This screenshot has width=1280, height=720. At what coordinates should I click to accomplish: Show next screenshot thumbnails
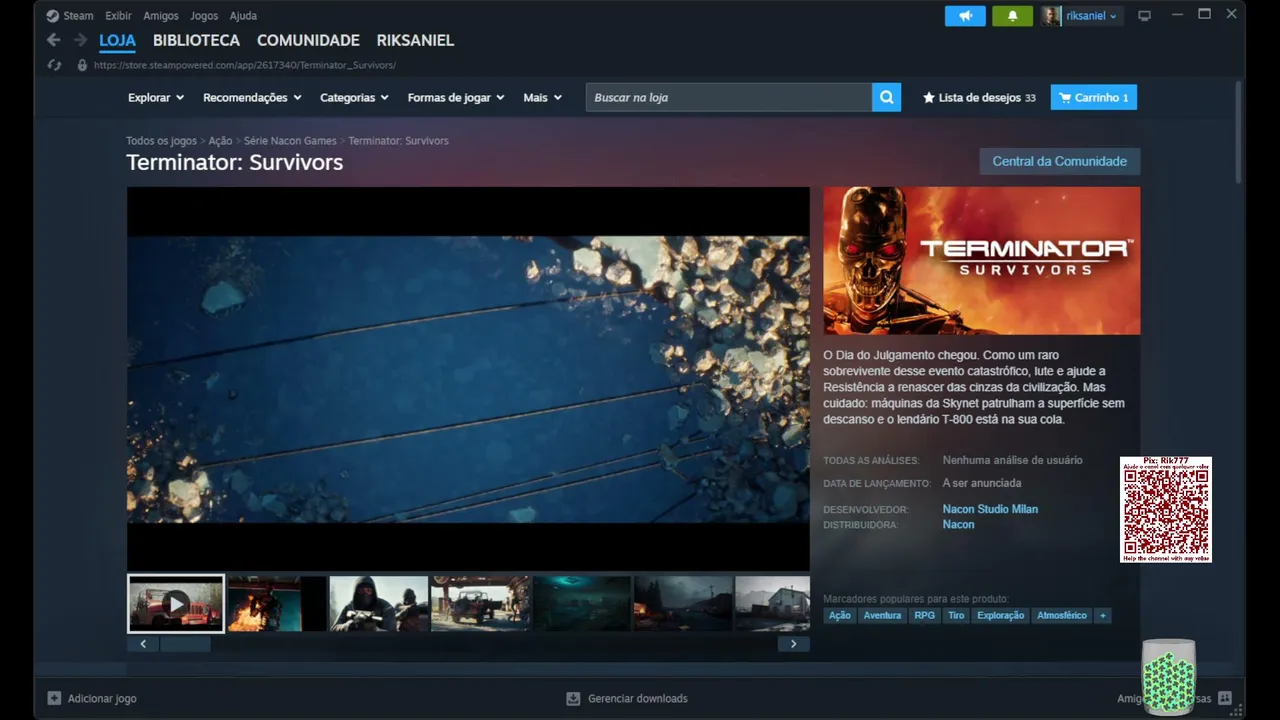pyautogui.click(x=794, y=644)
